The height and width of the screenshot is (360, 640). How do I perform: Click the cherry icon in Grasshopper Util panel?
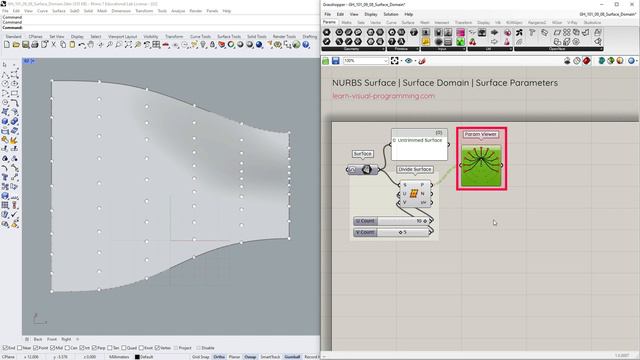pos(472,42)
